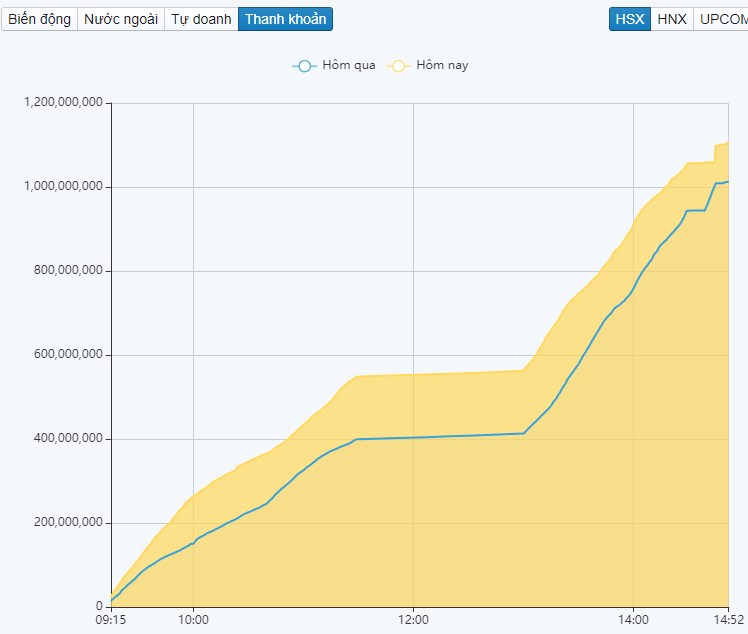Select the Tự doanh tab
The height and width of the screenshot is (634, 748).
pos(201,19)
